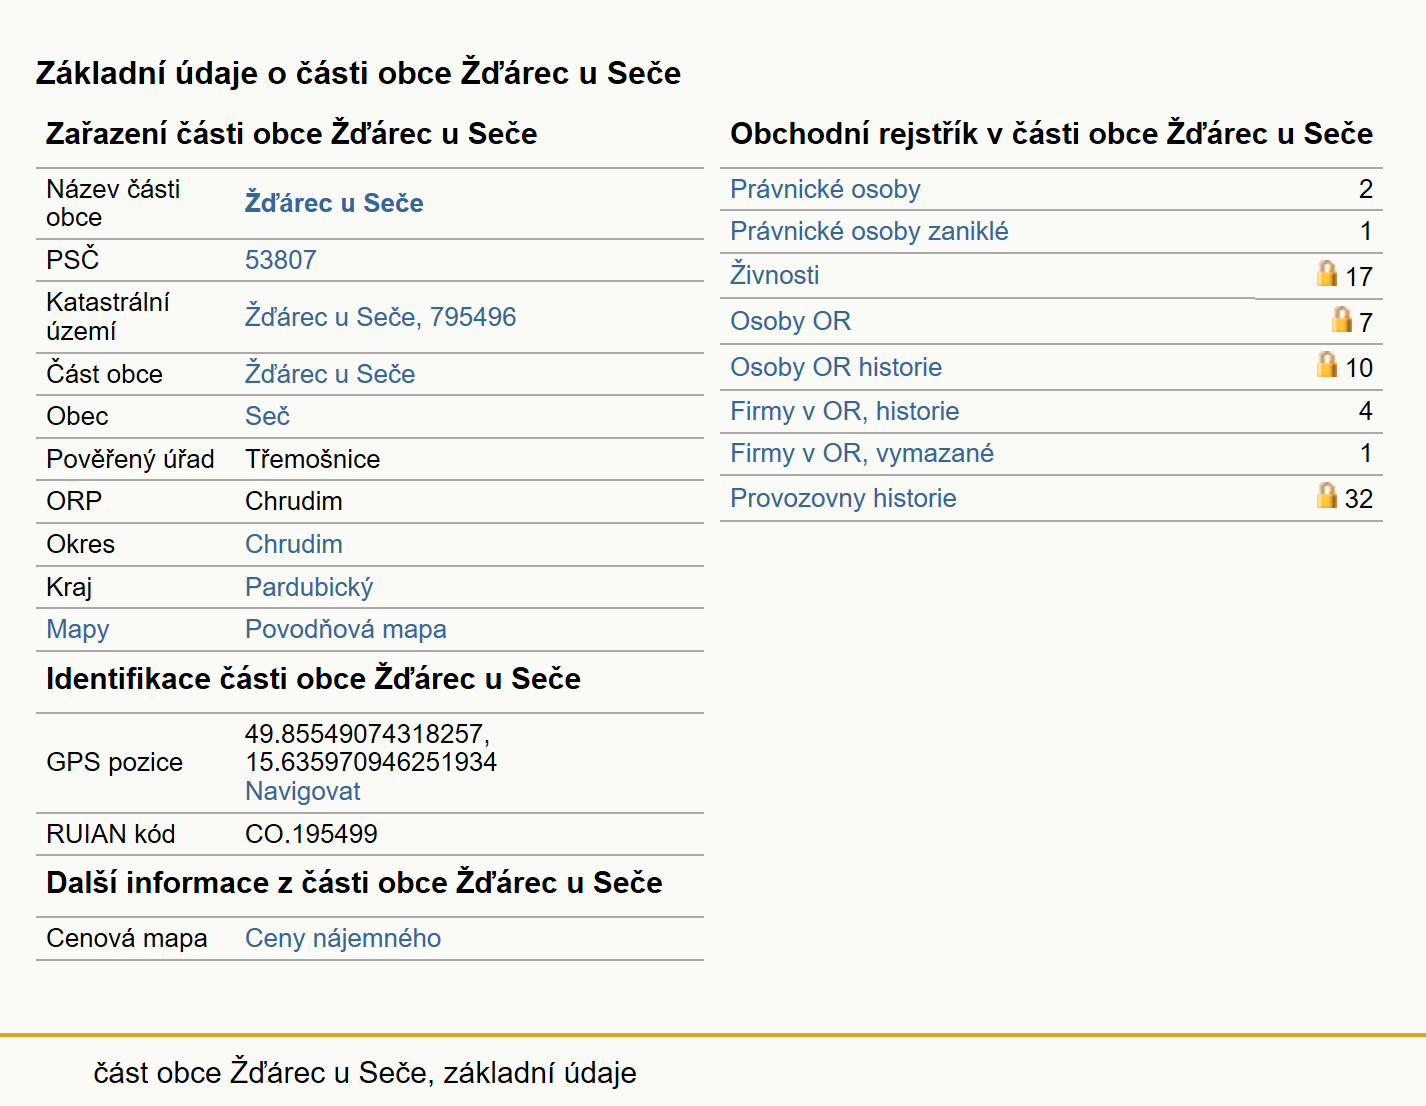
Task: Open Pardubický region link
Action: pos(309,587)
